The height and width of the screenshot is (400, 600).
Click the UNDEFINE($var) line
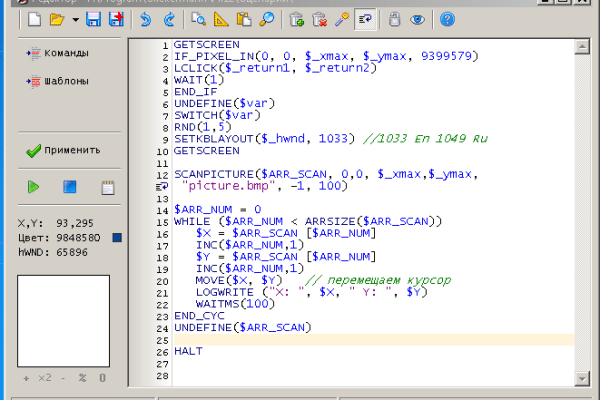[x=224, y=103]
